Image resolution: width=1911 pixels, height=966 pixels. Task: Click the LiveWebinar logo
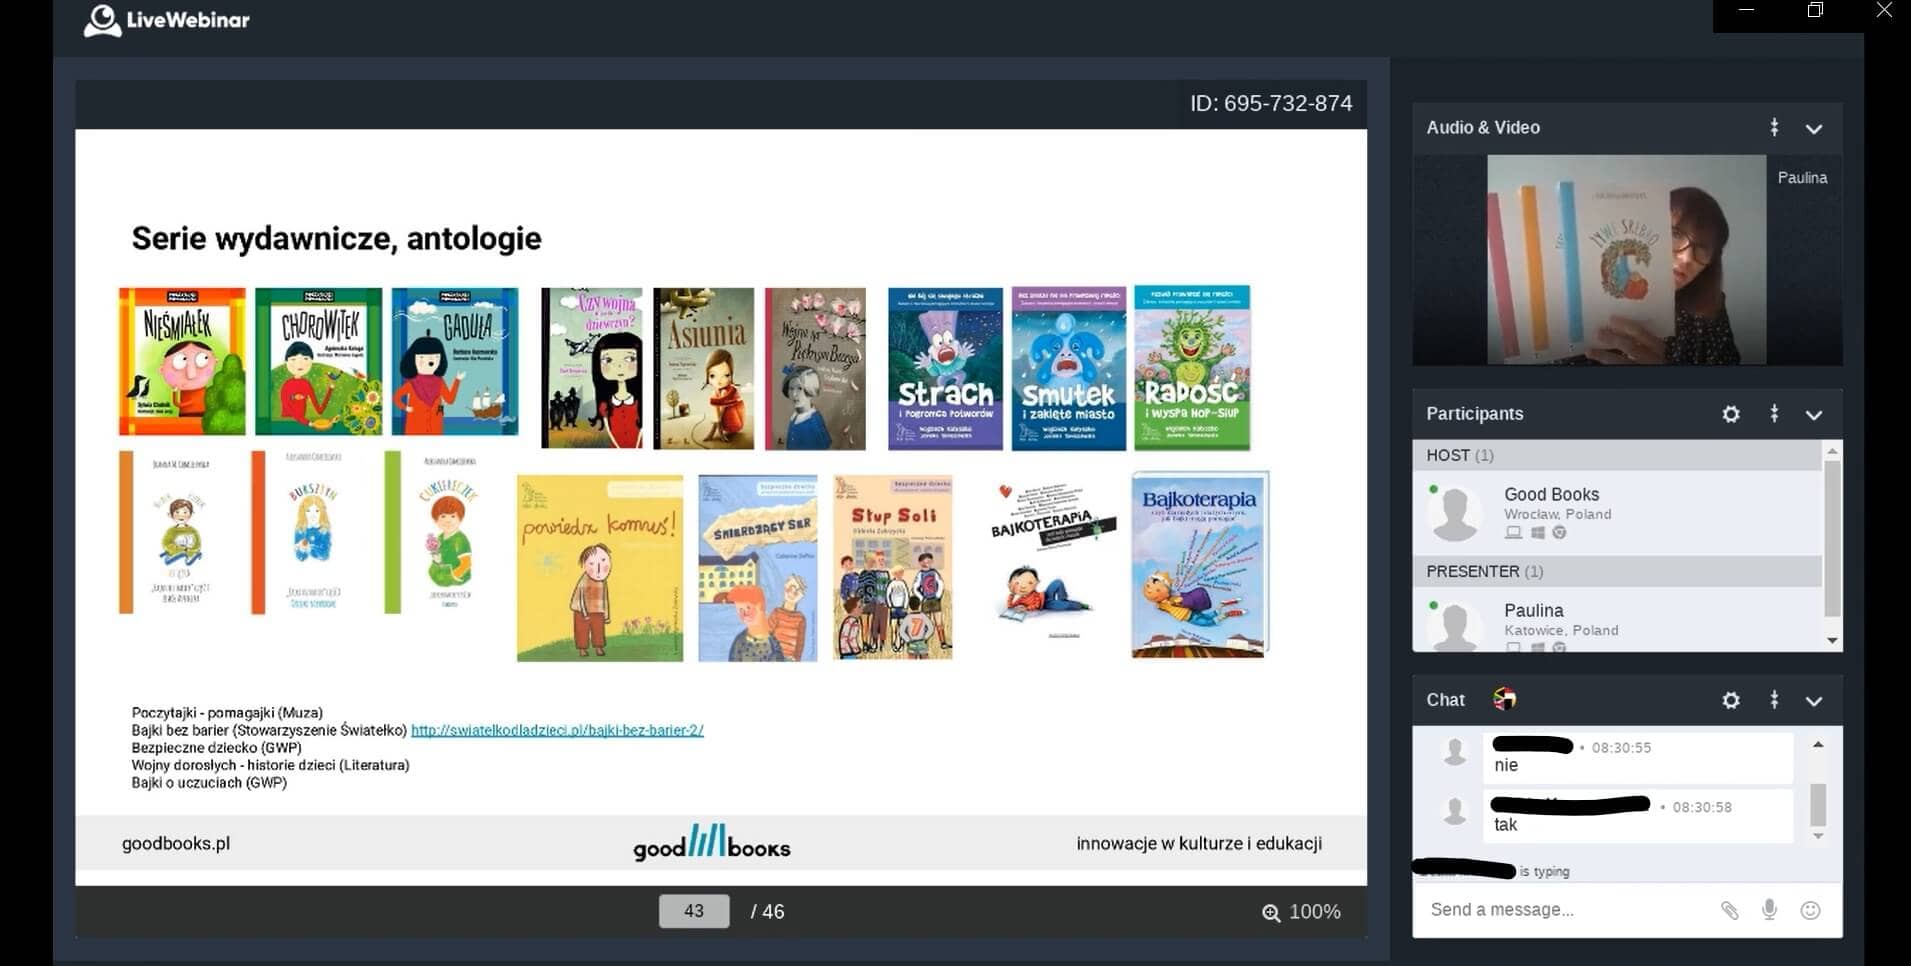tap(167, 20)
